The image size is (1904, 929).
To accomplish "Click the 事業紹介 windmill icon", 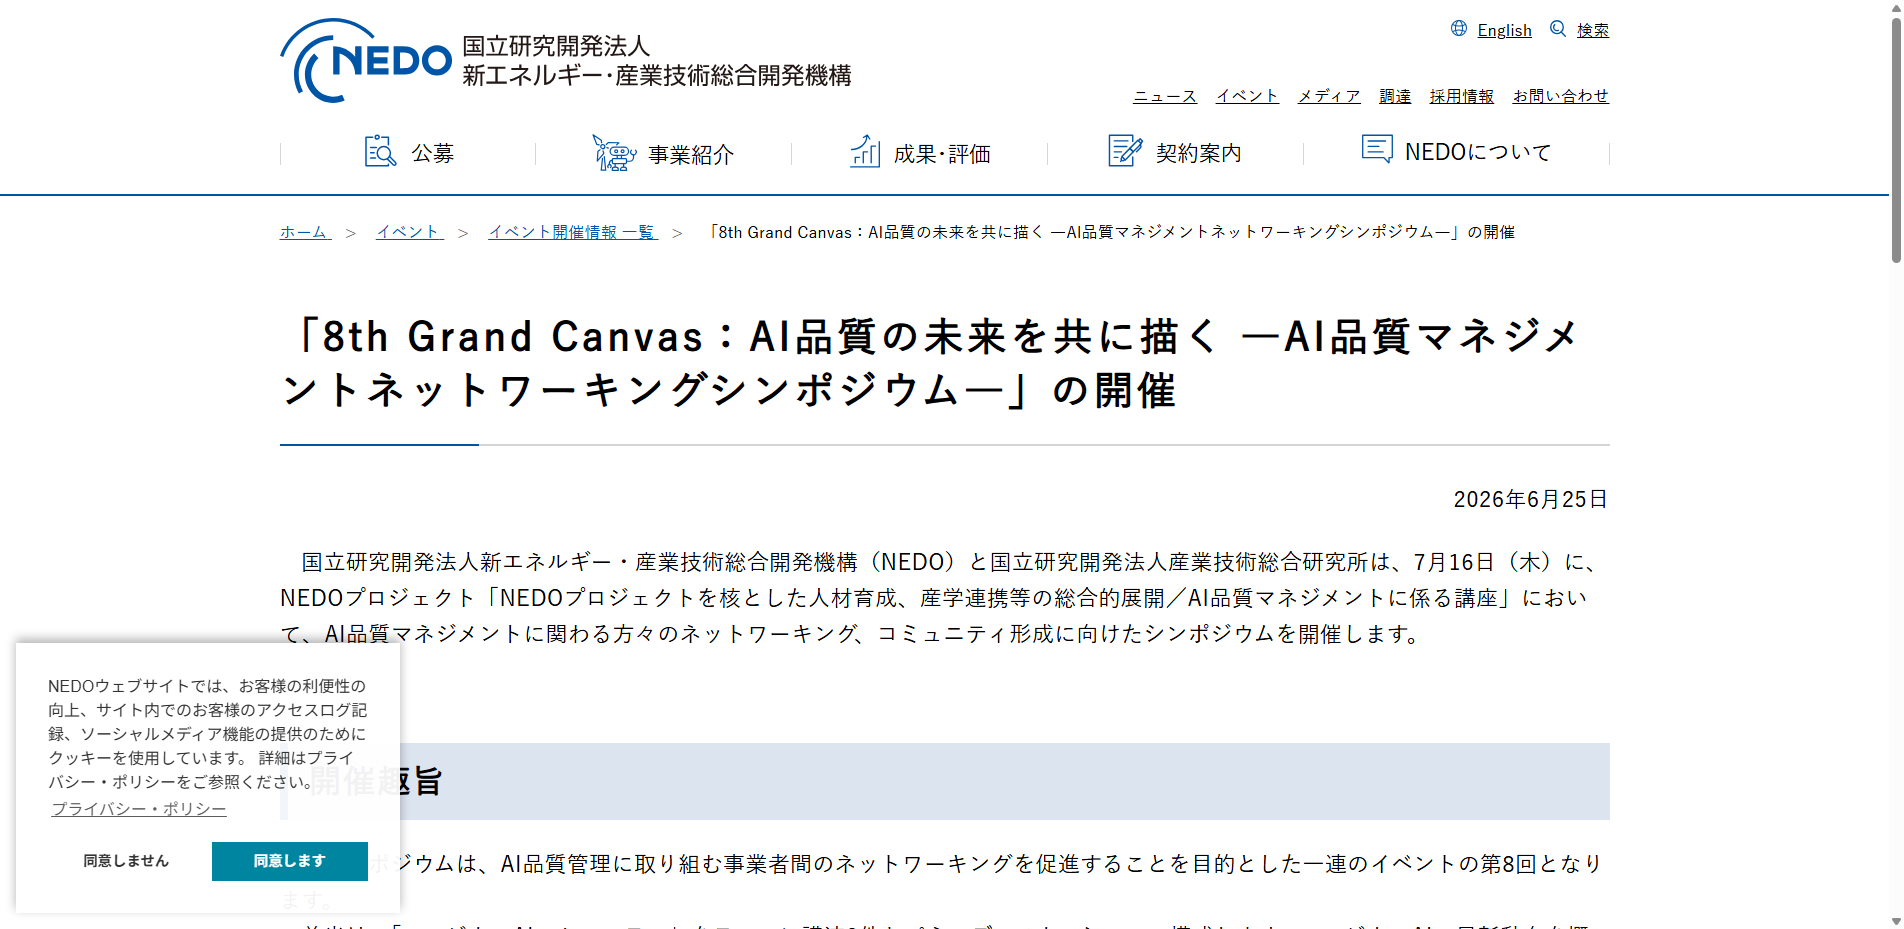I will pos(614,153).
